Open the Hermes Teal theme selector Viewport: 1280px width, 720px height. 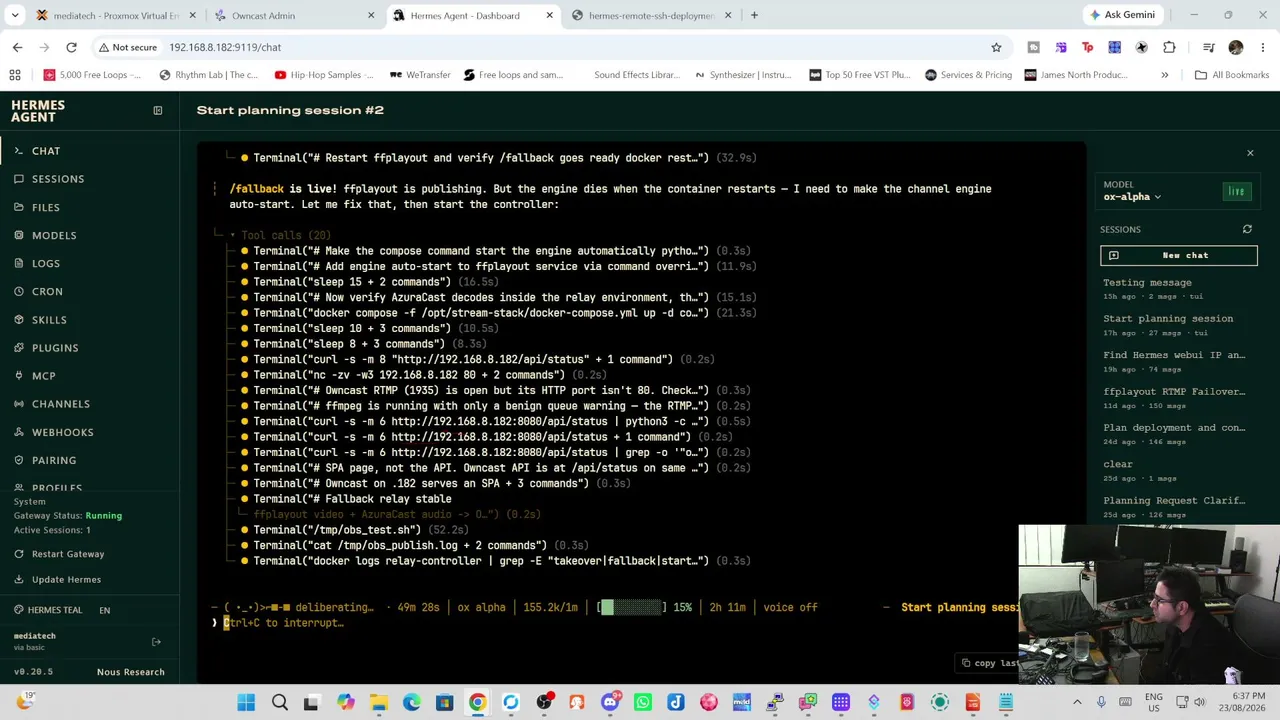coord(48,610)
